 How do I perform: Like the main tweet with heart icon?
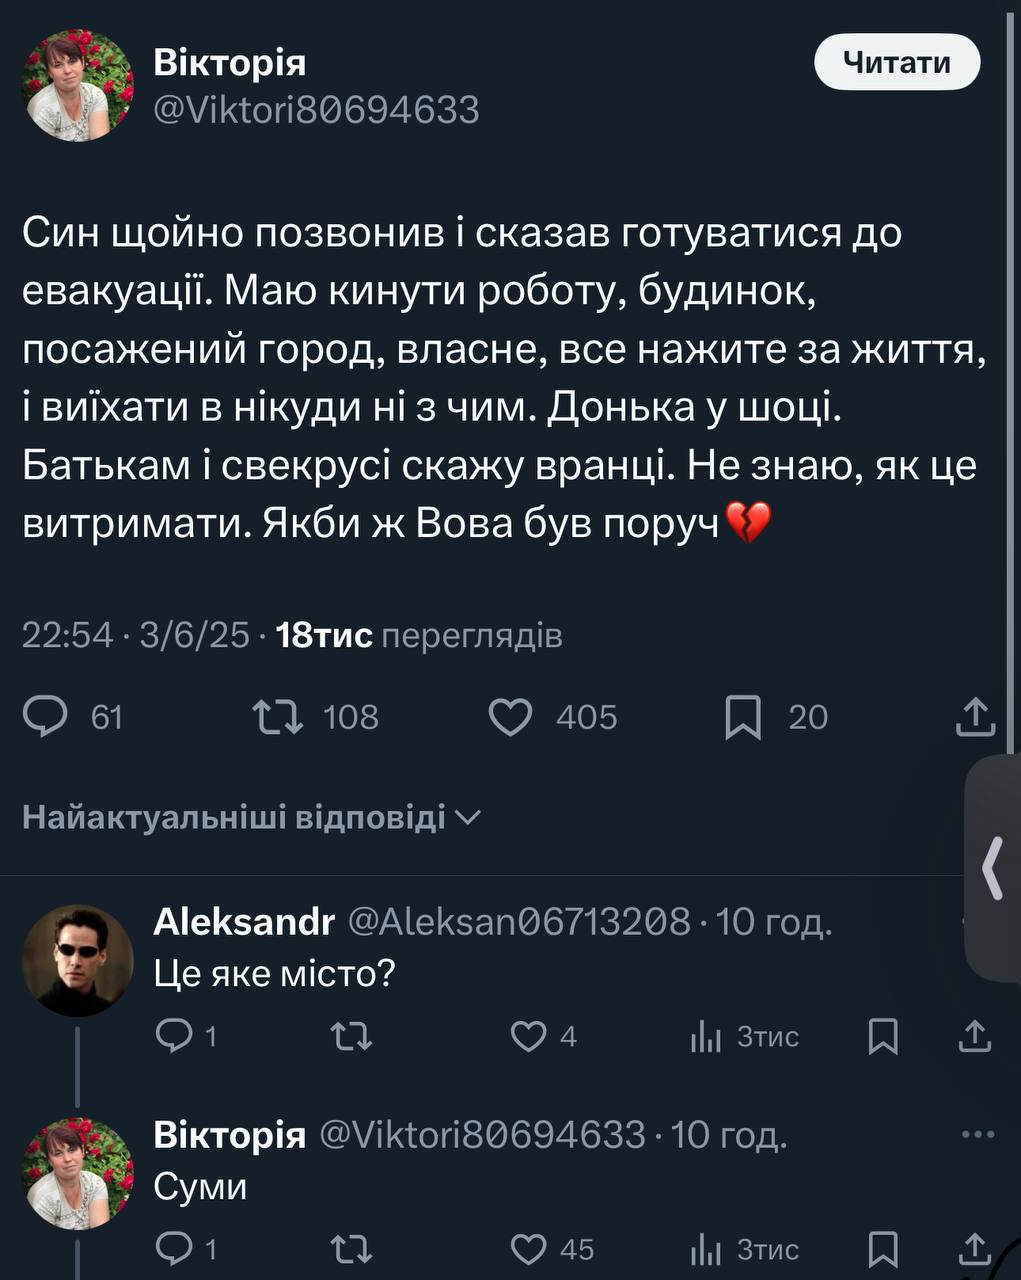coord(510,717)
